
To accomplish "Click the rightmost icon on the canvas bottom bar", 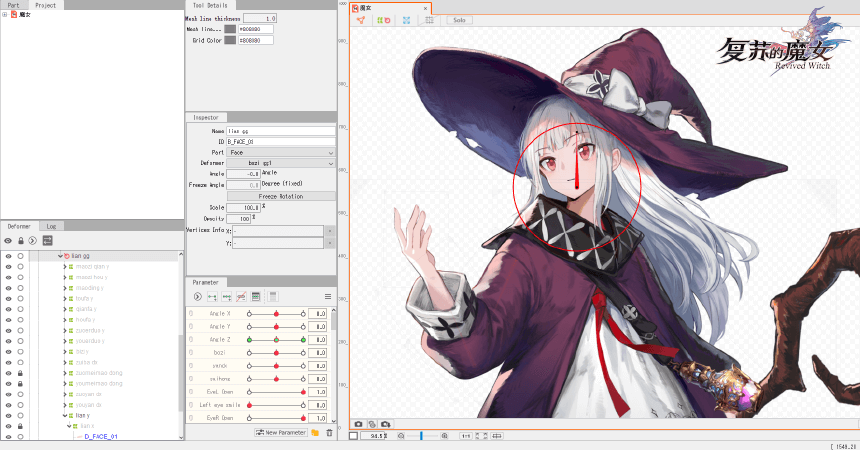I will point(497,436).
